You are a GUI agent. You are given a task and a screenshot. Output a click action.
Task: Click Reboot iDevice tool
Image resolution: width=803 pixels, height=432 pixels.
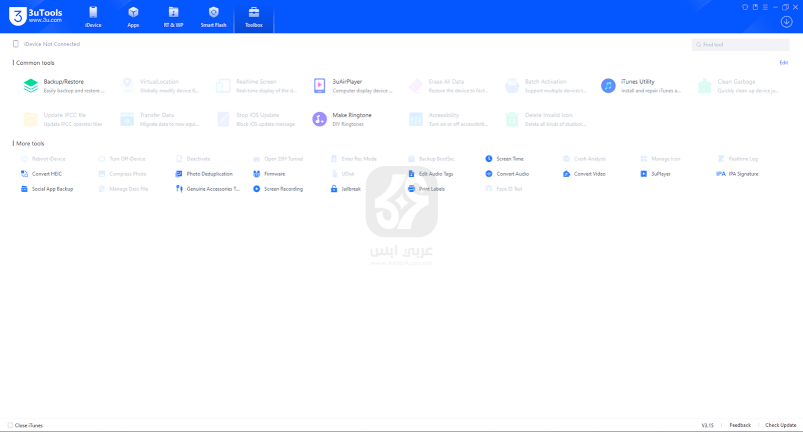(43, 159)
